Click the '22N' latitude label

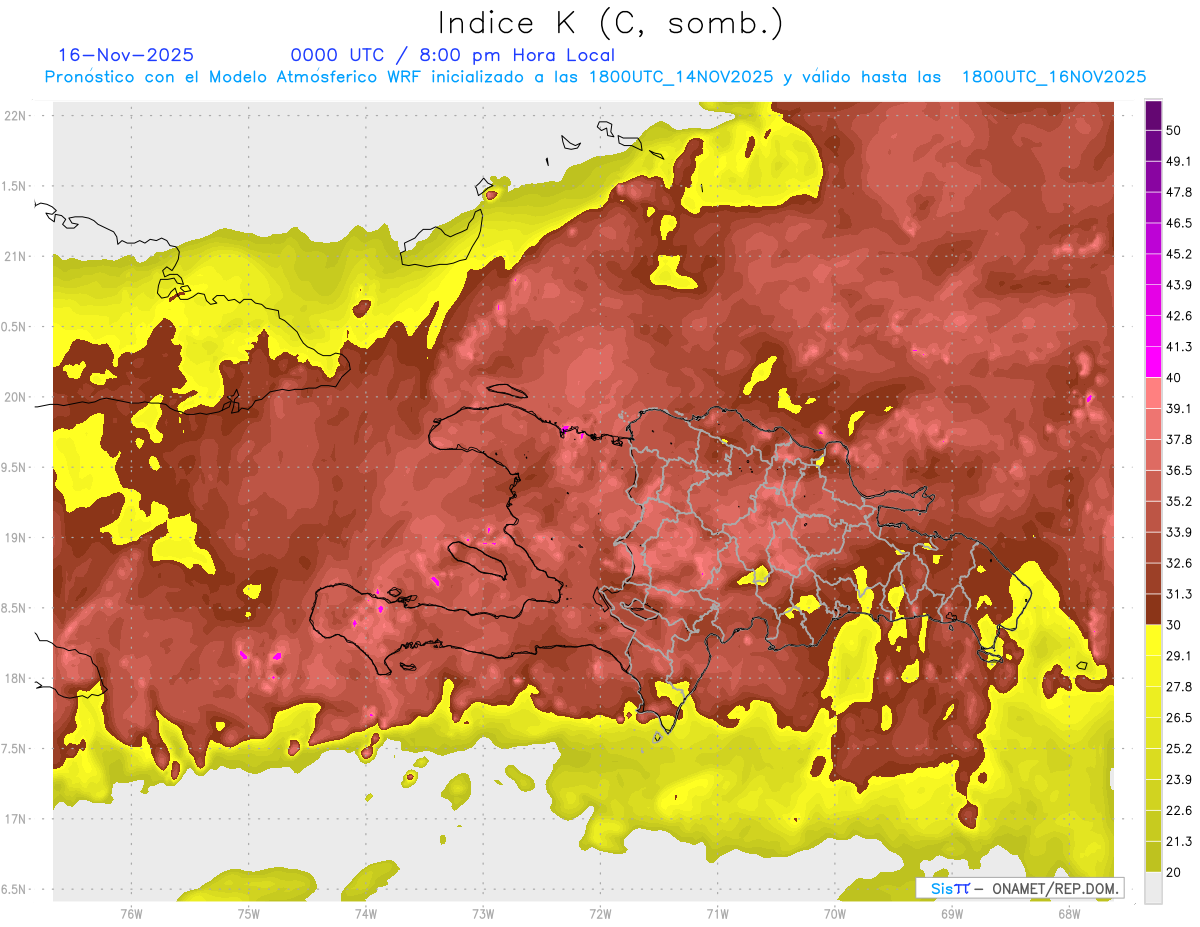click(16, 115)
